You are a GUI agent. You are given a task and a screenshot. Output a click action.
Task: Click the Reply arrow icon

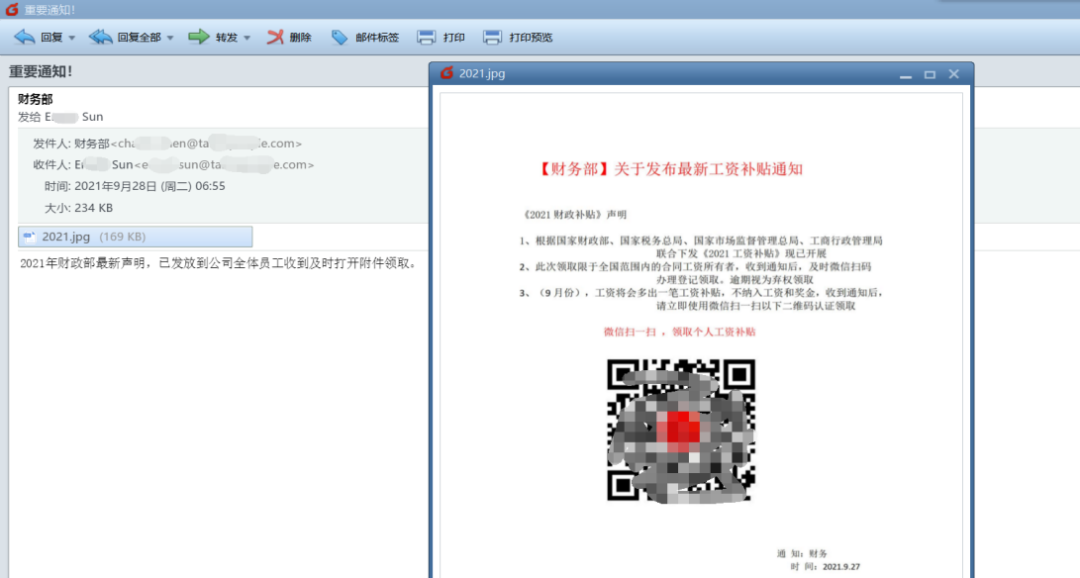point(24,37)
